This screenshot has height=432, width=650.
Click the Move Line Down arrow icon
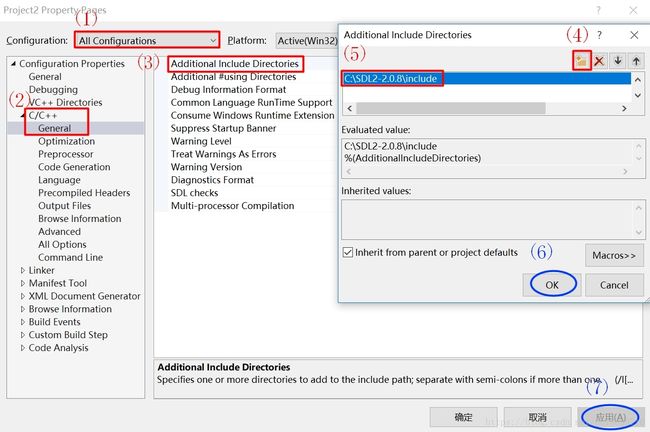[618, 61]
